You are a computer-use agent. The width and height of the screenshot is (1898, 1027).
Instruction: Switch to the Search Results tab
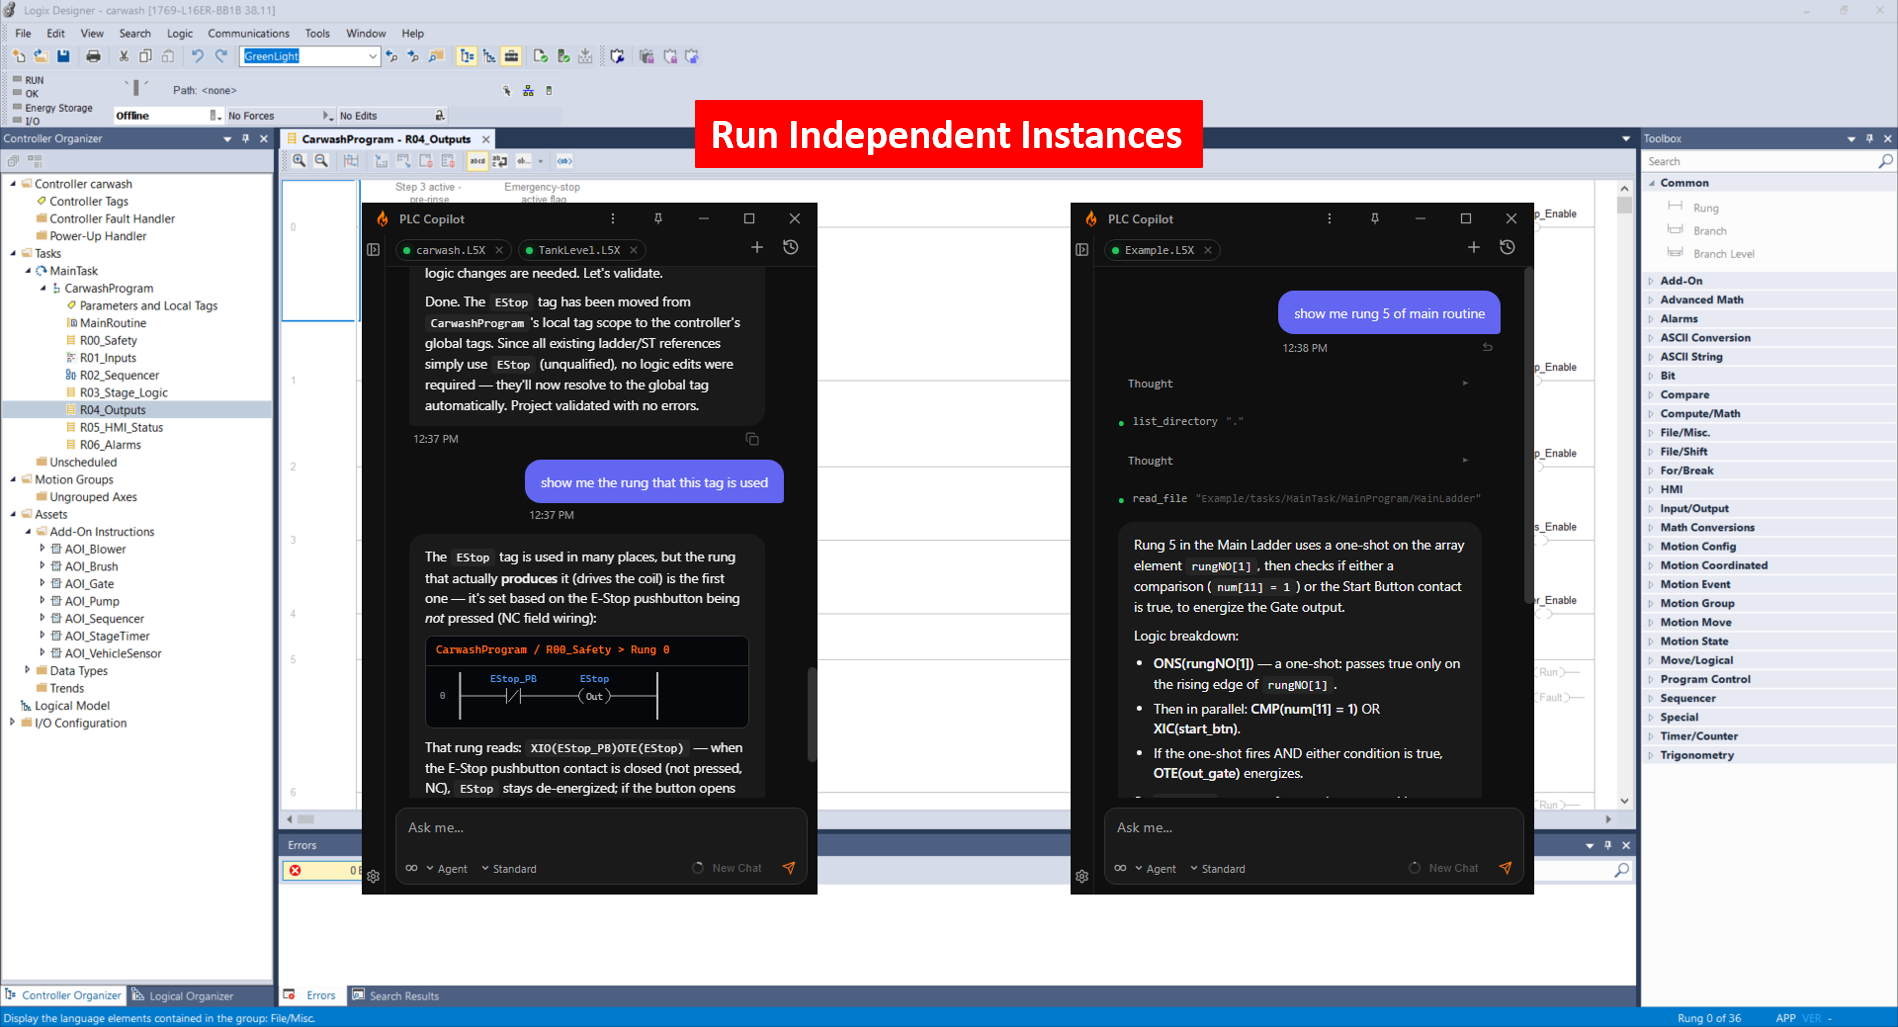tap(396, 995)
